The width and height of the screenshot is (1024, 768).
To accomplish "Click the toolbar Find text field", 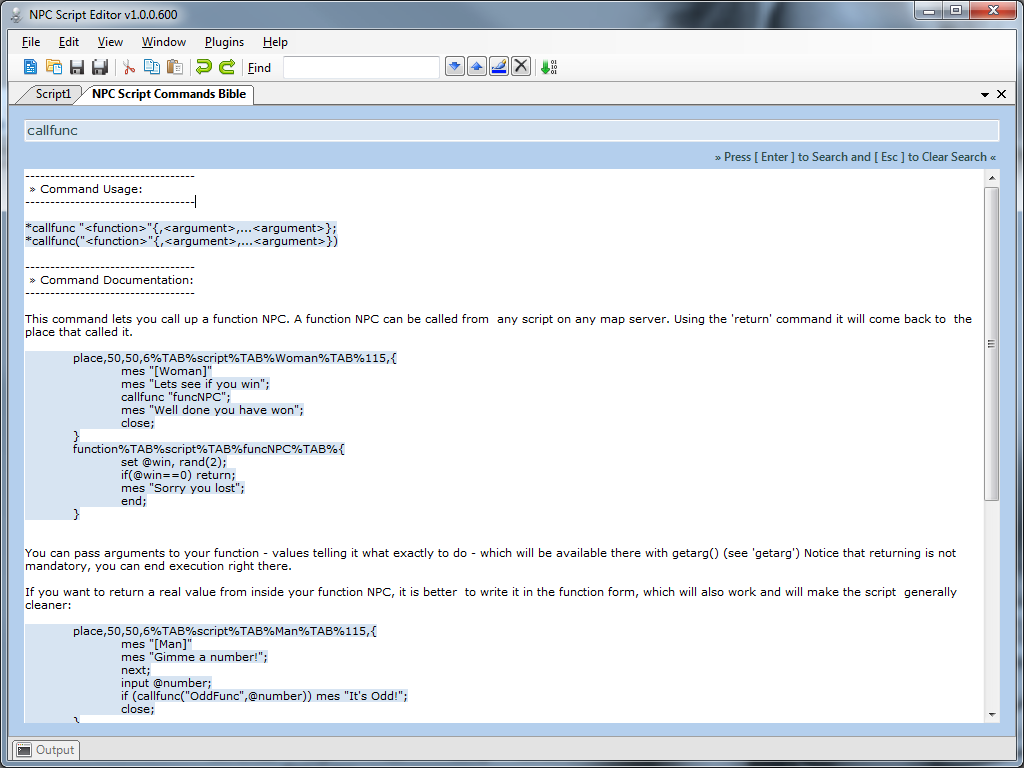I will point(361,67).
